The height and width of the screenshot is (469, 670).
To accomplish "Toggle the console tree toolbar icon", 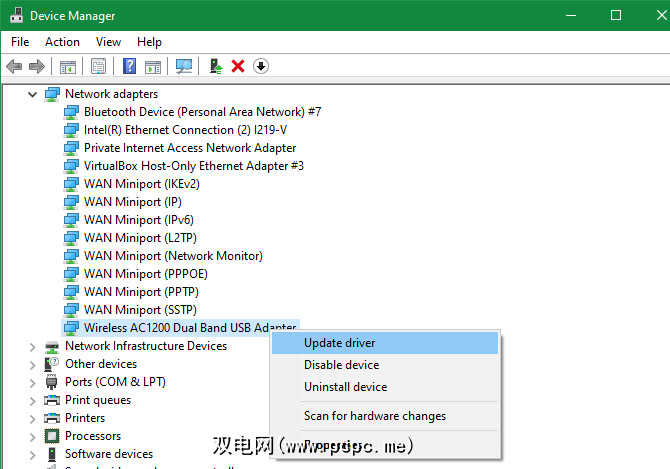I will tap(68, 67).
